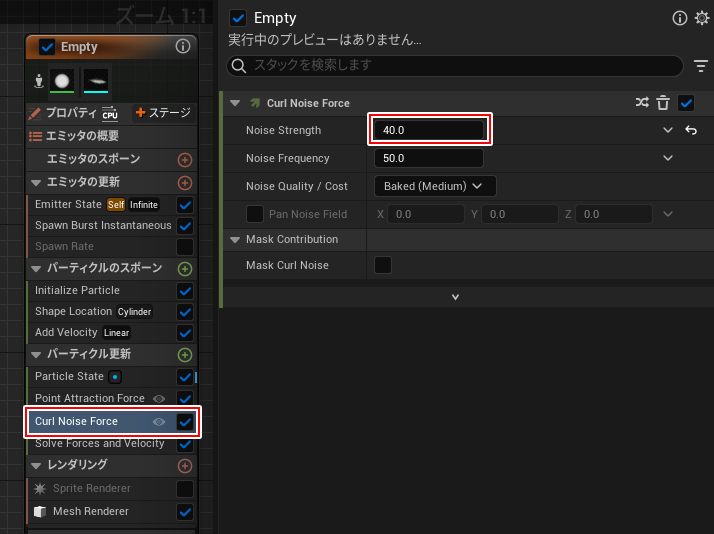
Task: Click the Particle State blue dot badge
Action: (115, 377)
